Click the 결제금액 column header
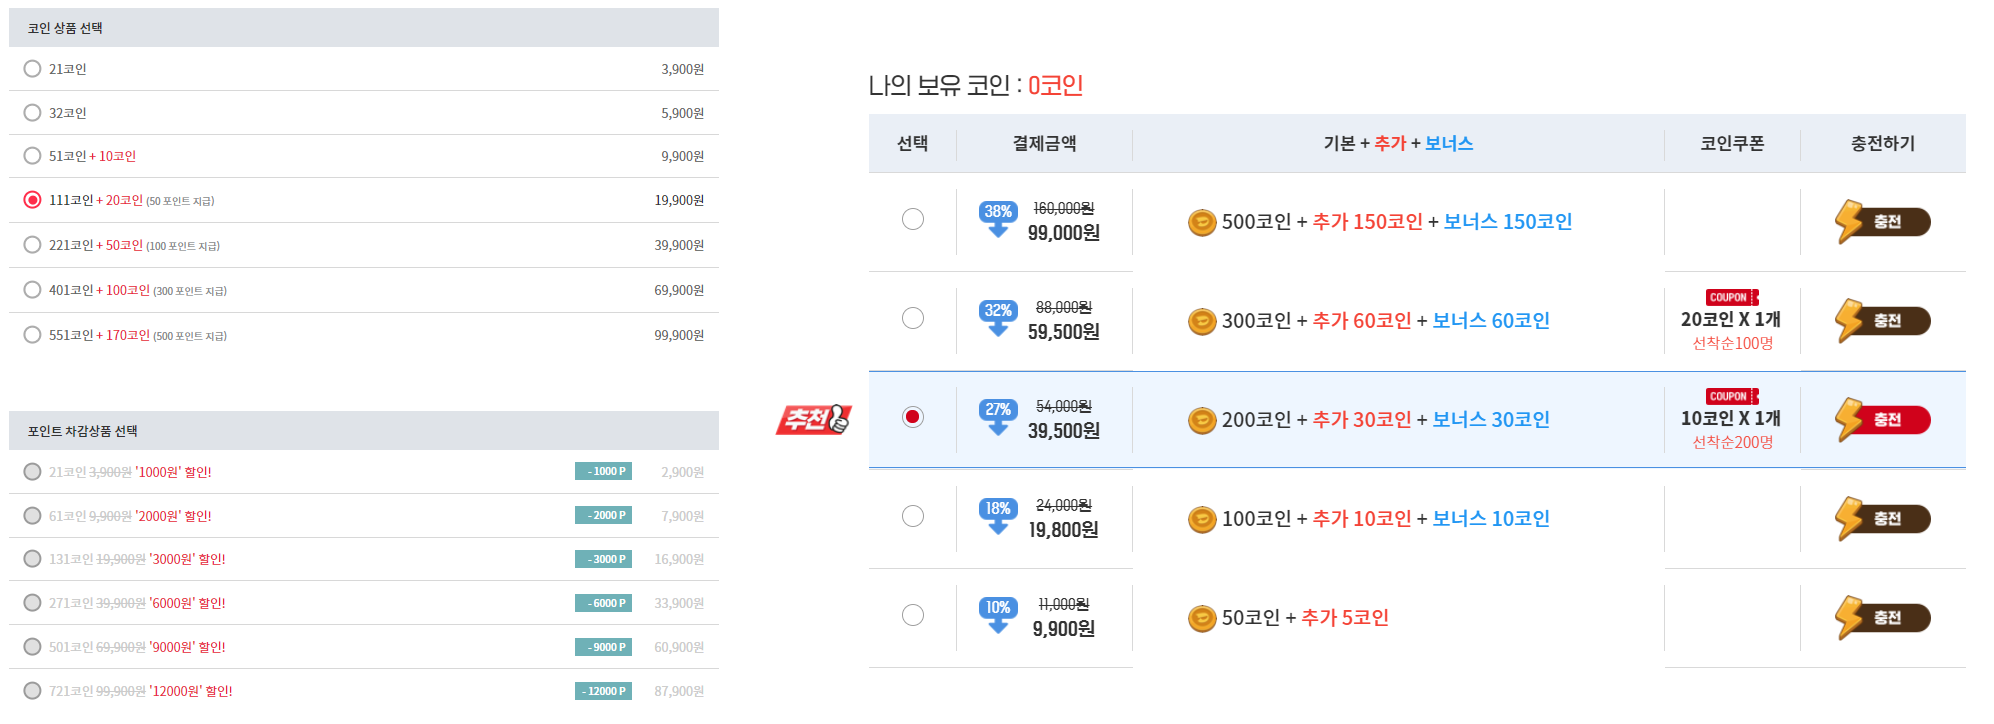 tap(1044, 144)
